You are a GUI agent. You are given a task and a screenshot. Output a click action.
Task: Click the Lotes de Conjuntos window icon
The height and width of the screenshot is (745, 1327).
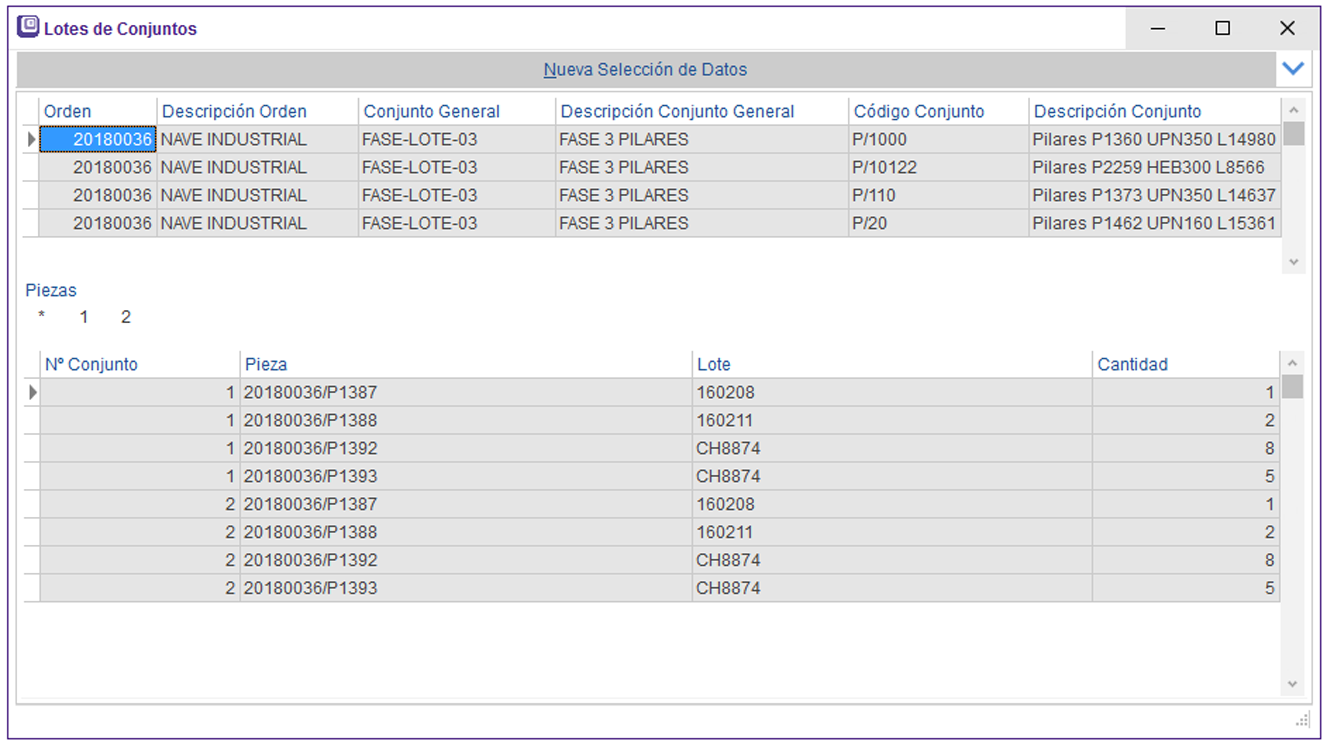click(x=29, y=27)
